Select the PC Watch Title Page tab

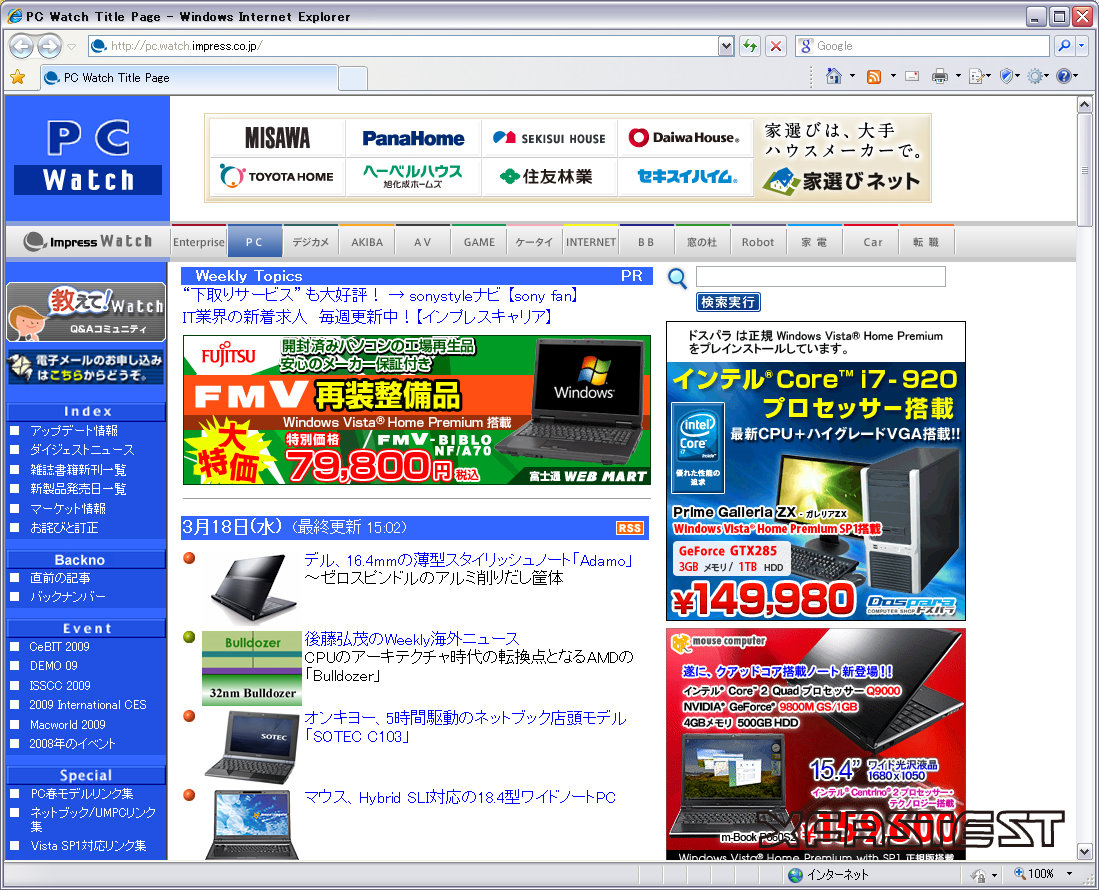tap(189, 78)
